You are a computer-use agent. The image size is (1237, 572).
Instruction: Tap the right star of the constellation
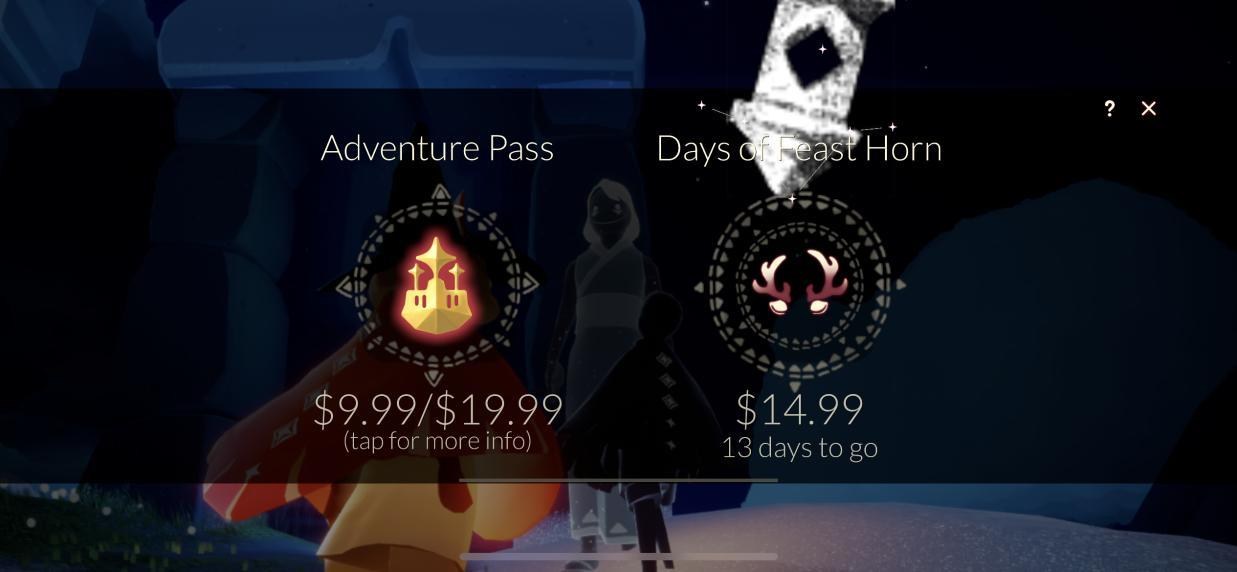[892, 127]
